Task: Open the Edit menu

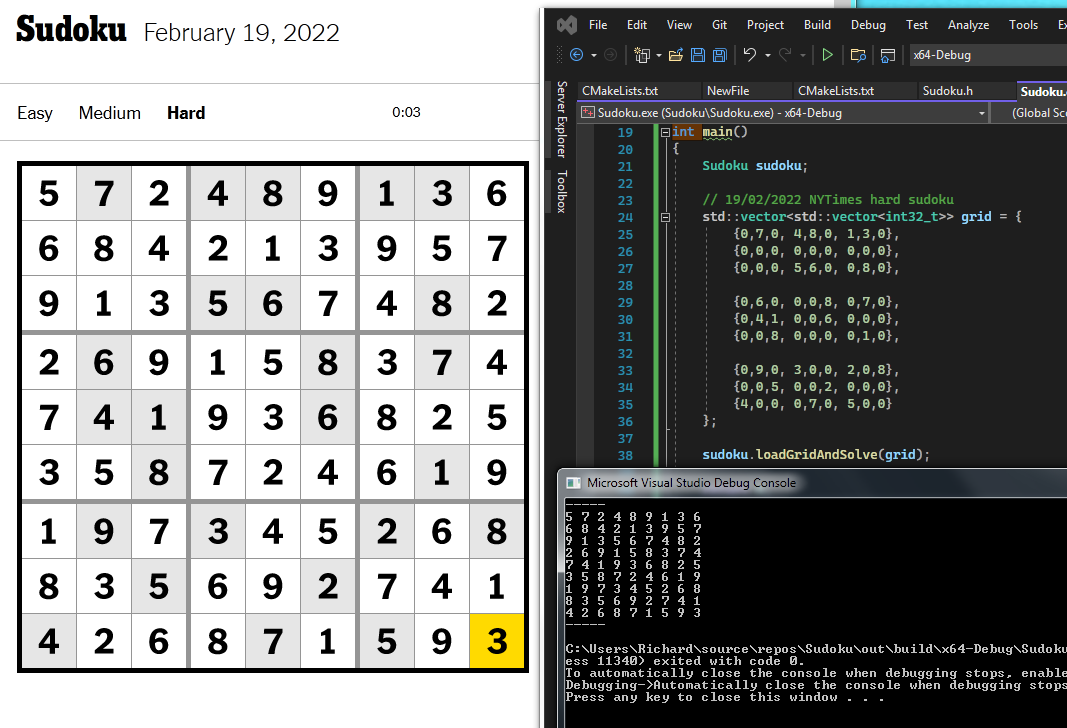Action: coord(637,25)
